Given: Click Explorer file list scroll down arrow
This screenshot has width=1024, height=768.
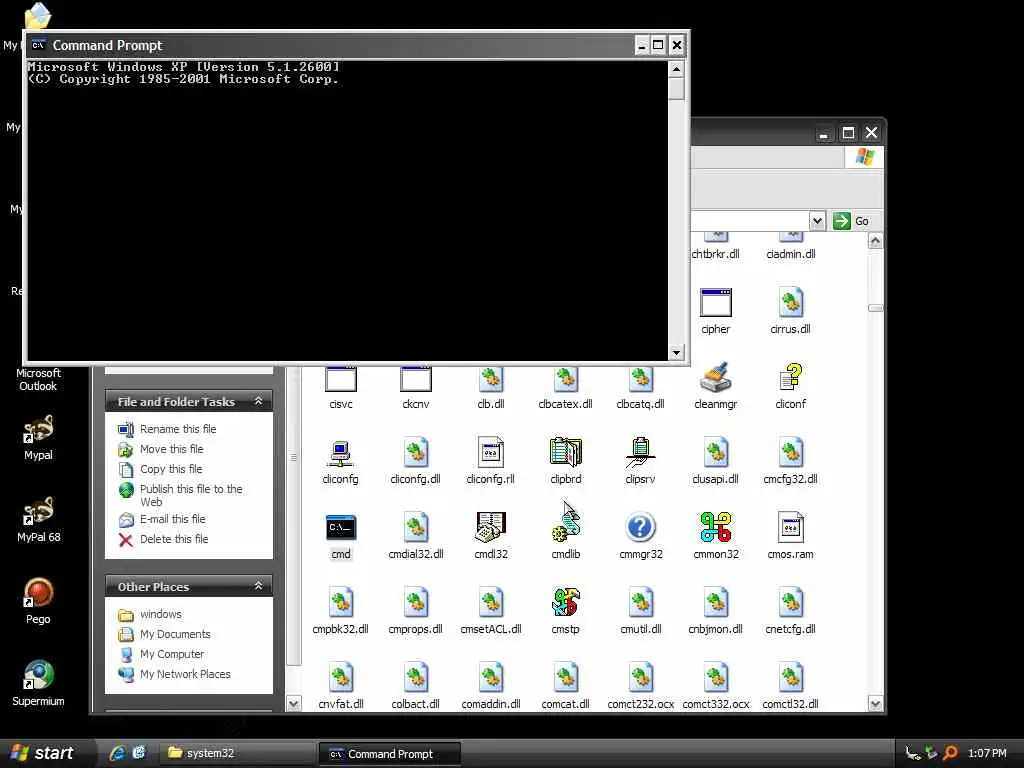Looking at the screenshot, I should (x=875, y=703).
